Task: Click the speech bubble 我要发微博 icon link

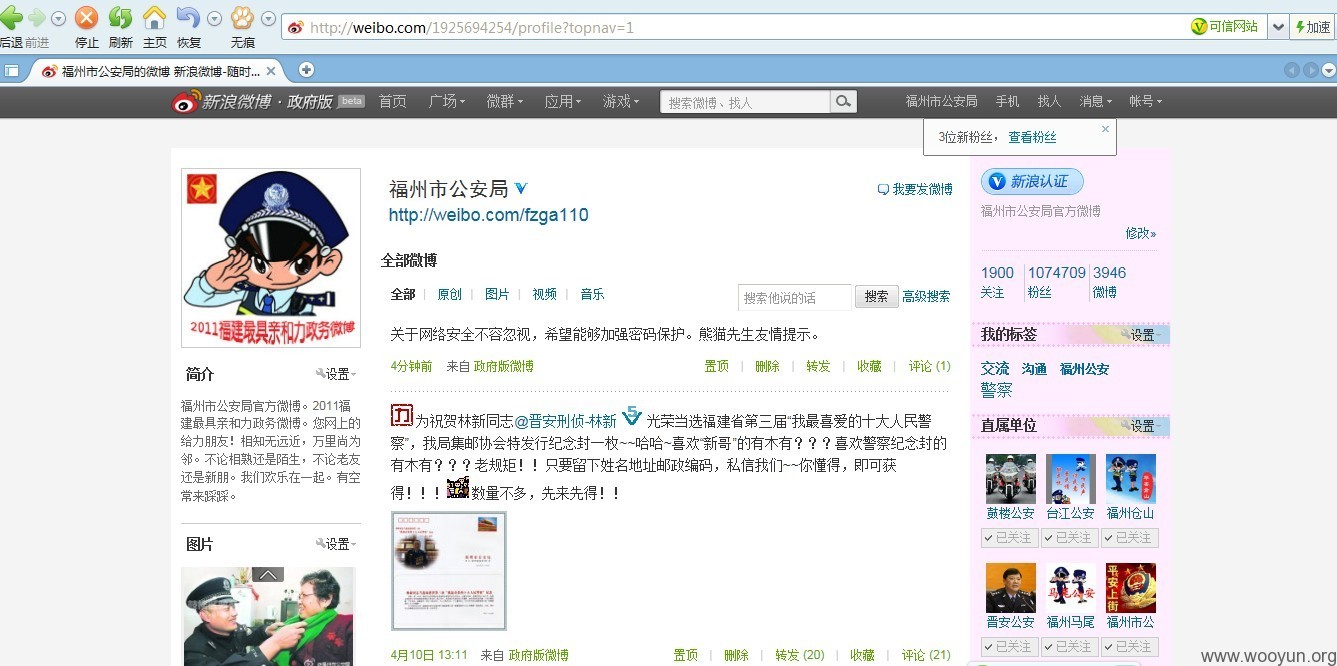Action: tap(914, 189)
